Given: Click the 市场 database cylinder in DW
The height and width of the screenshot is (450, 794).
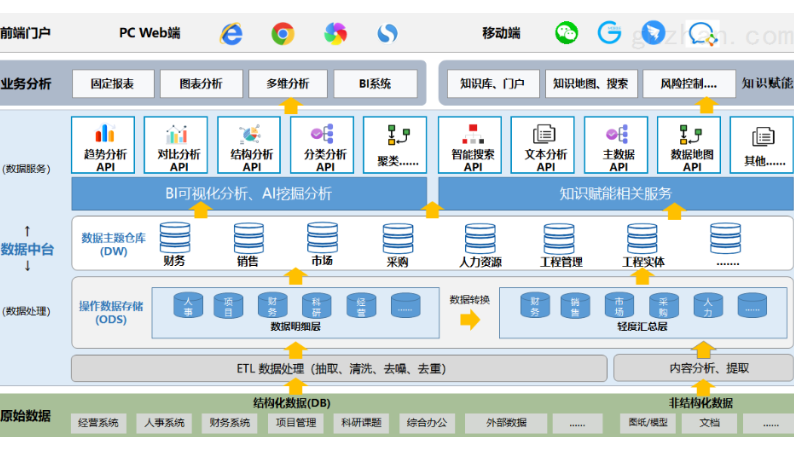Looking at the screenshot, I should click(x=323, y=237).
